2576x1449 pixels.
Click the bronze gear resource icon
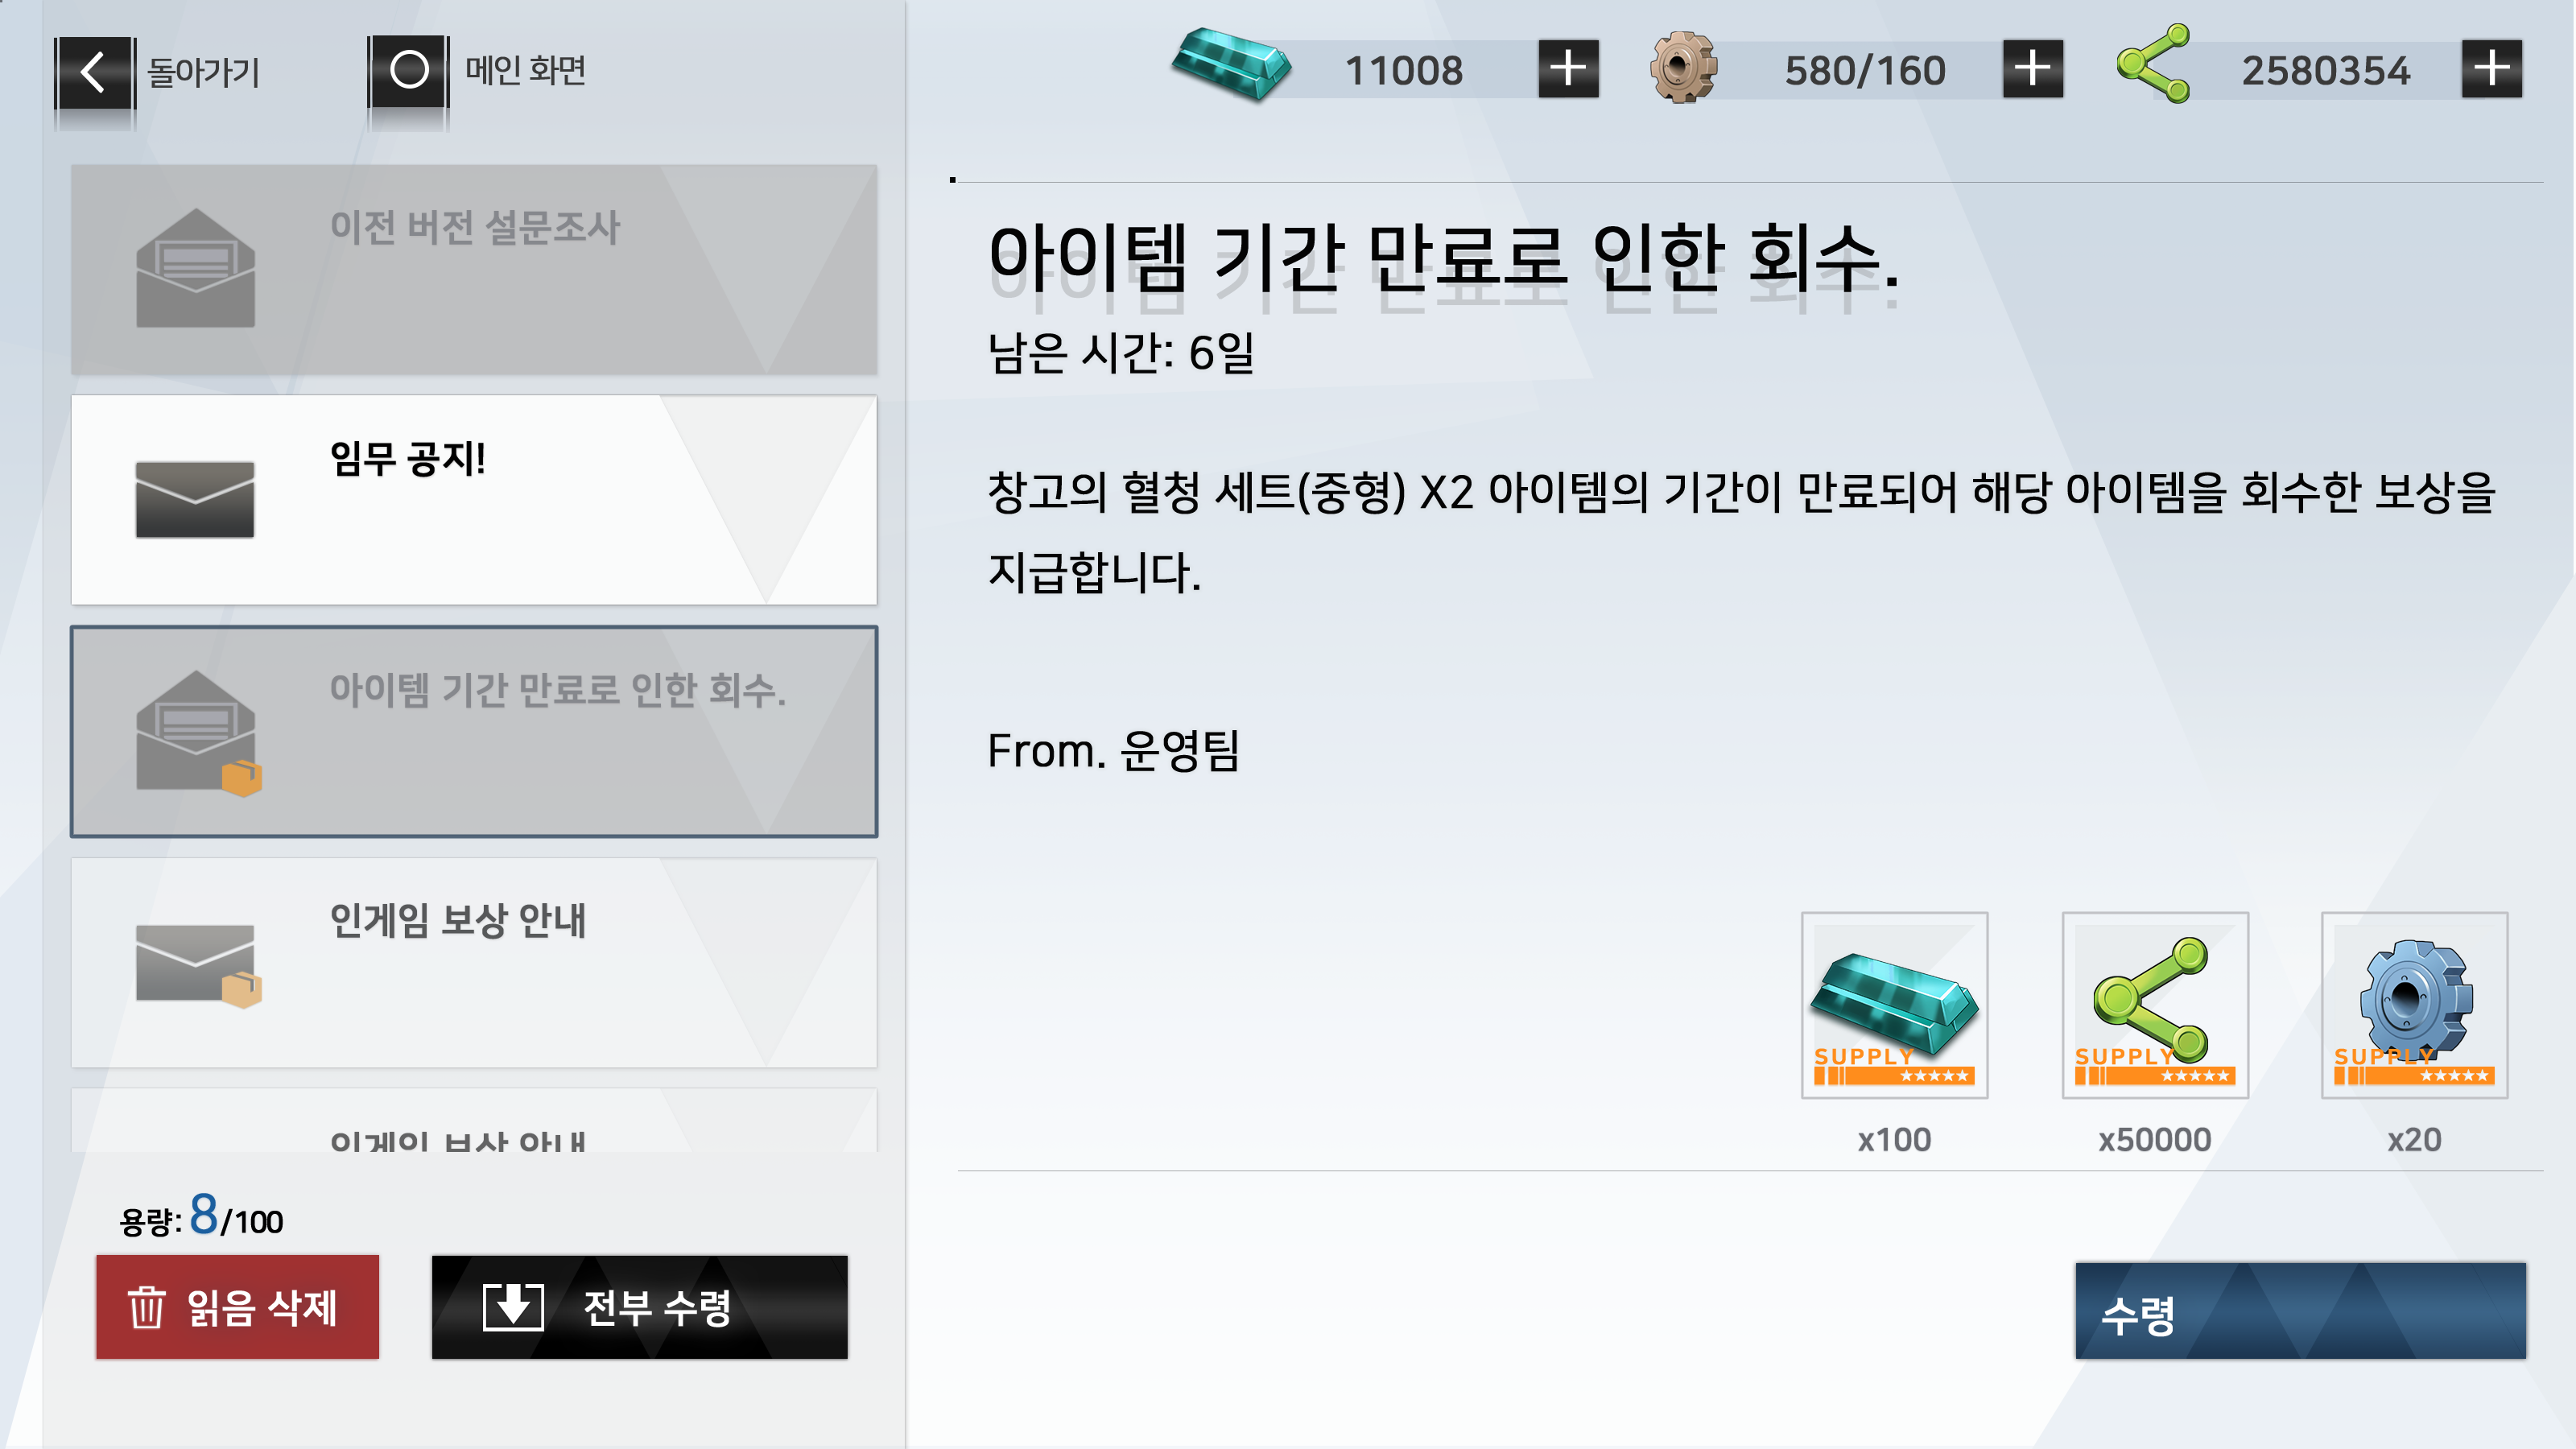click(1683, 68)
